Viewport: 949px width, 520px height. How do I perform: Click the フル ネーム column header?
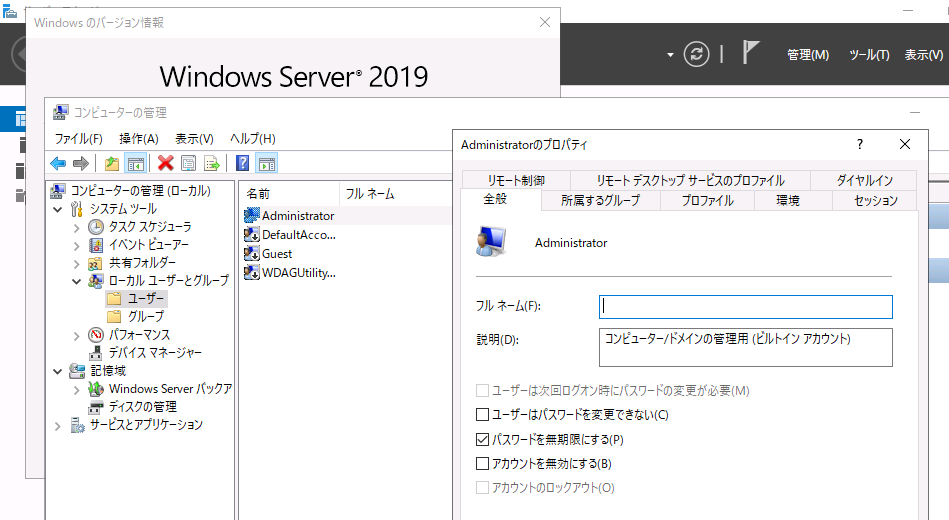(x=396, y=194)
